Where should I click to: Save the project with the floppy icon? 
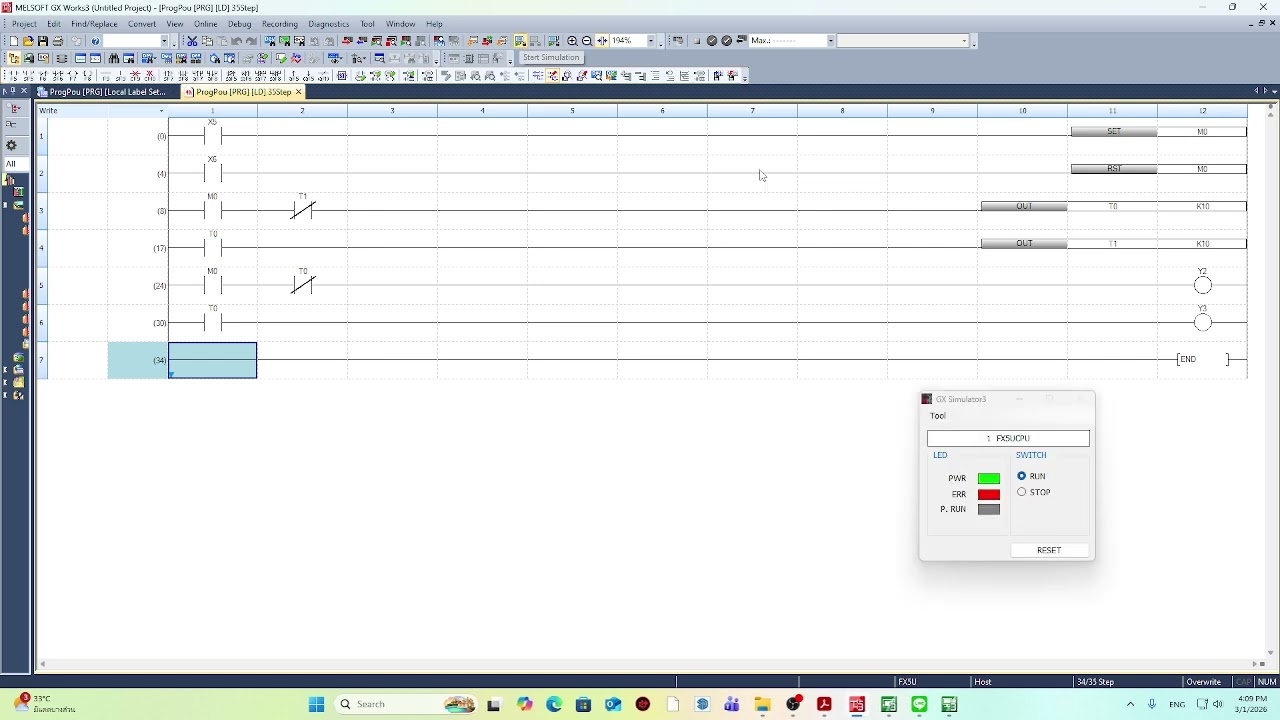click(43, 41)
